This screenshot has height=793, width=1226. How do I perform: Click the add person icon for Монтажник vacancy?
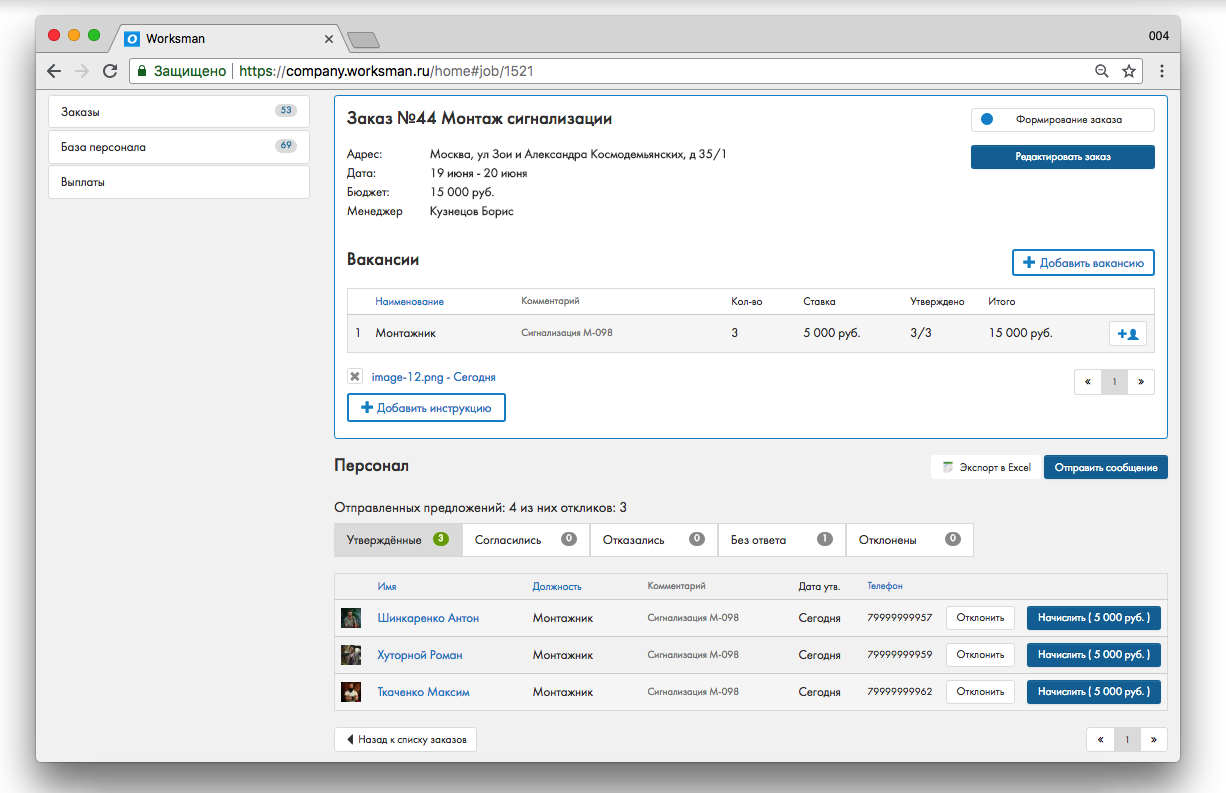pos(1128,334)
